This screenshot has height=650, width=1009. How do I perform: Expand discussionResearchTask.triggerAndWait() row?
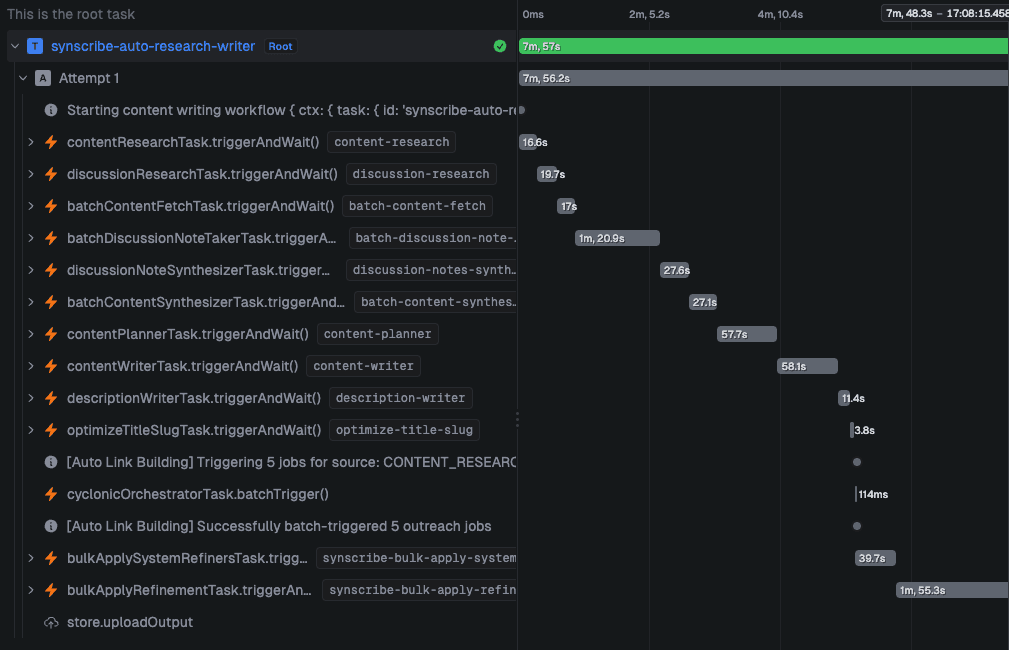pyautogui.click(x=31, y=174)
